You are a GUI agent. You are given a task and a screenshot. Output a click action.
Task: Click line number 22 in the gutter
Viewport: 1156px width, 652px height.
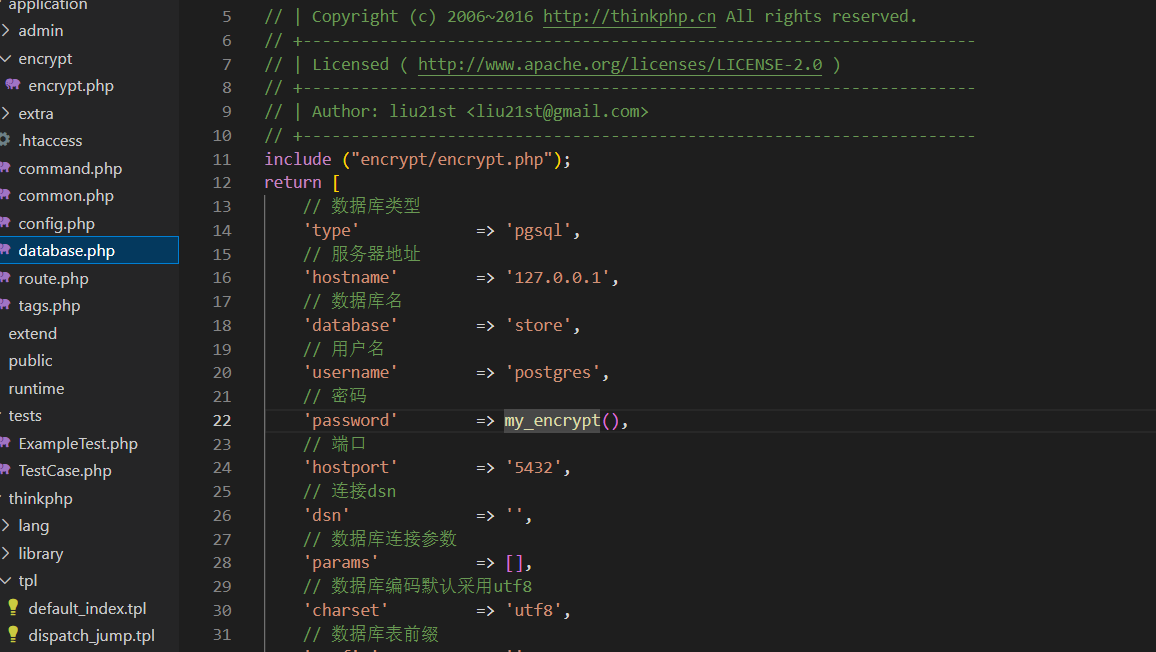[222, 420]
